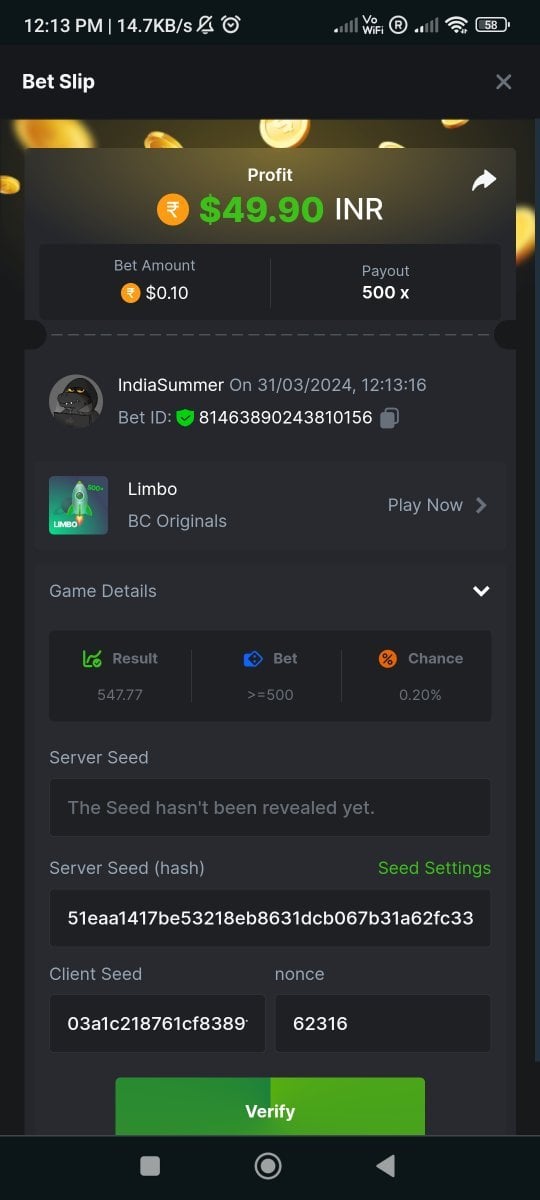
Task: Click the green Verify button
Action: click(270, 1106)
